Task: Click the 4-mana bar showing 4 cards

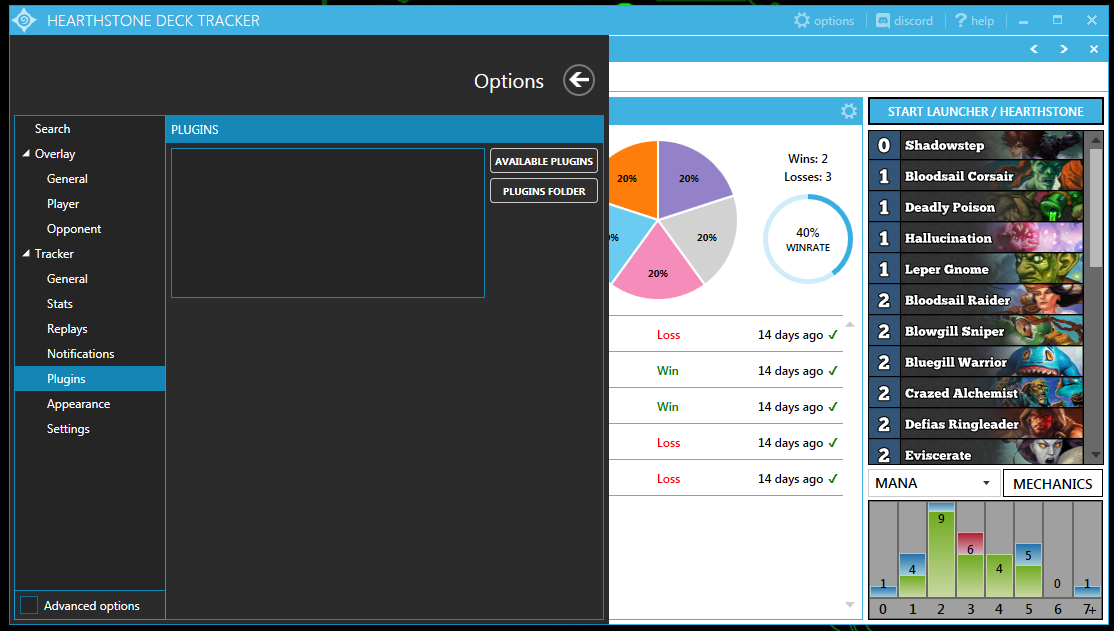Action: (999, 576)
